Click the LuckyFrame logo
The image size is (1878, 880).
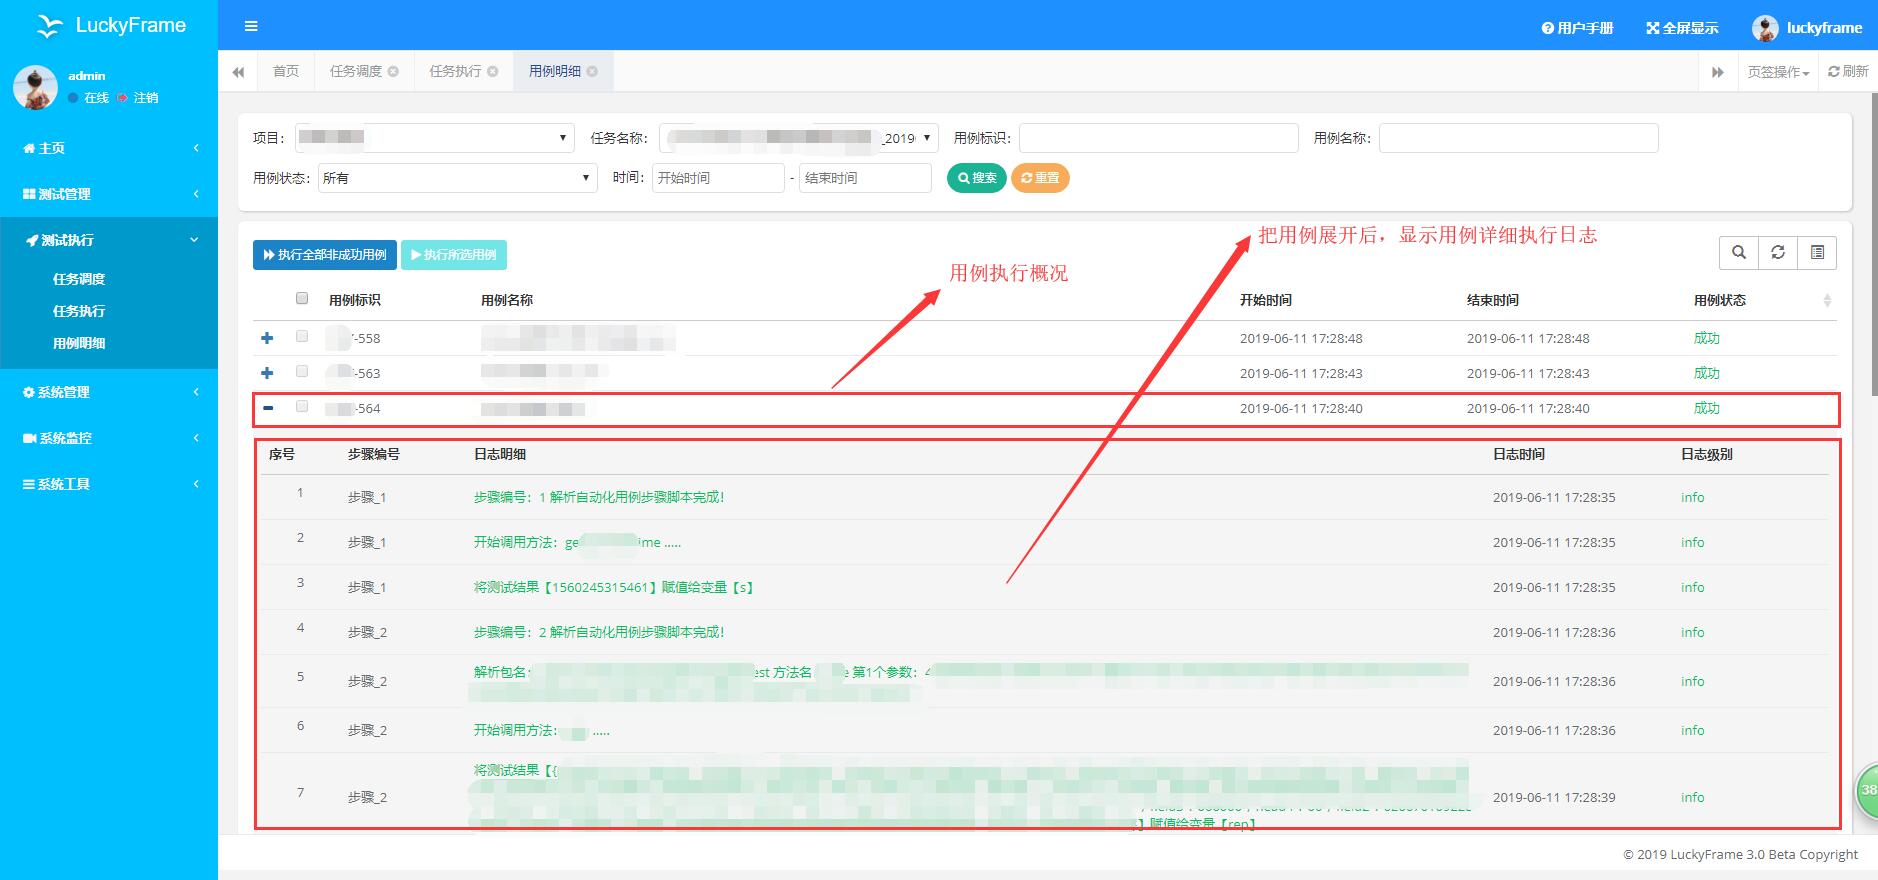(110, 26)
